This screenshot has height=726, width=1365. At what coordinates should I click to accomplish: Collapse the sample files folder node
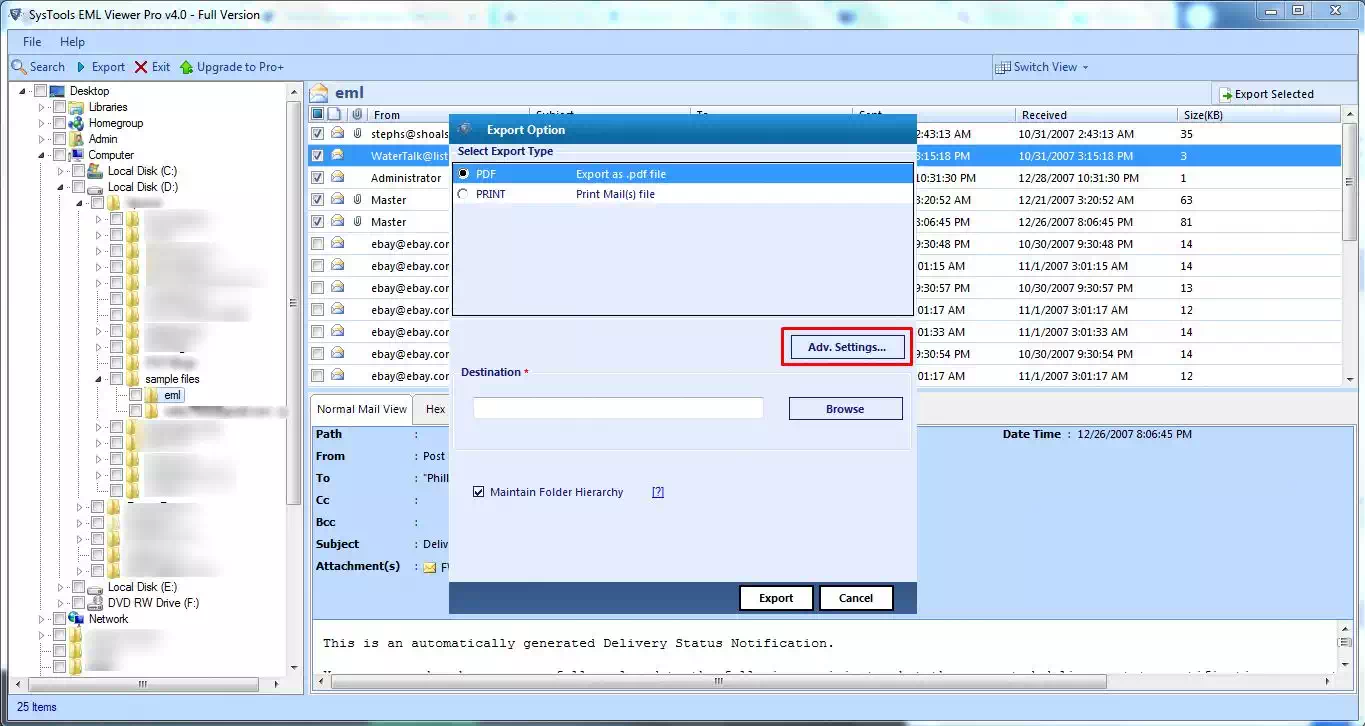tap(98, 379)
